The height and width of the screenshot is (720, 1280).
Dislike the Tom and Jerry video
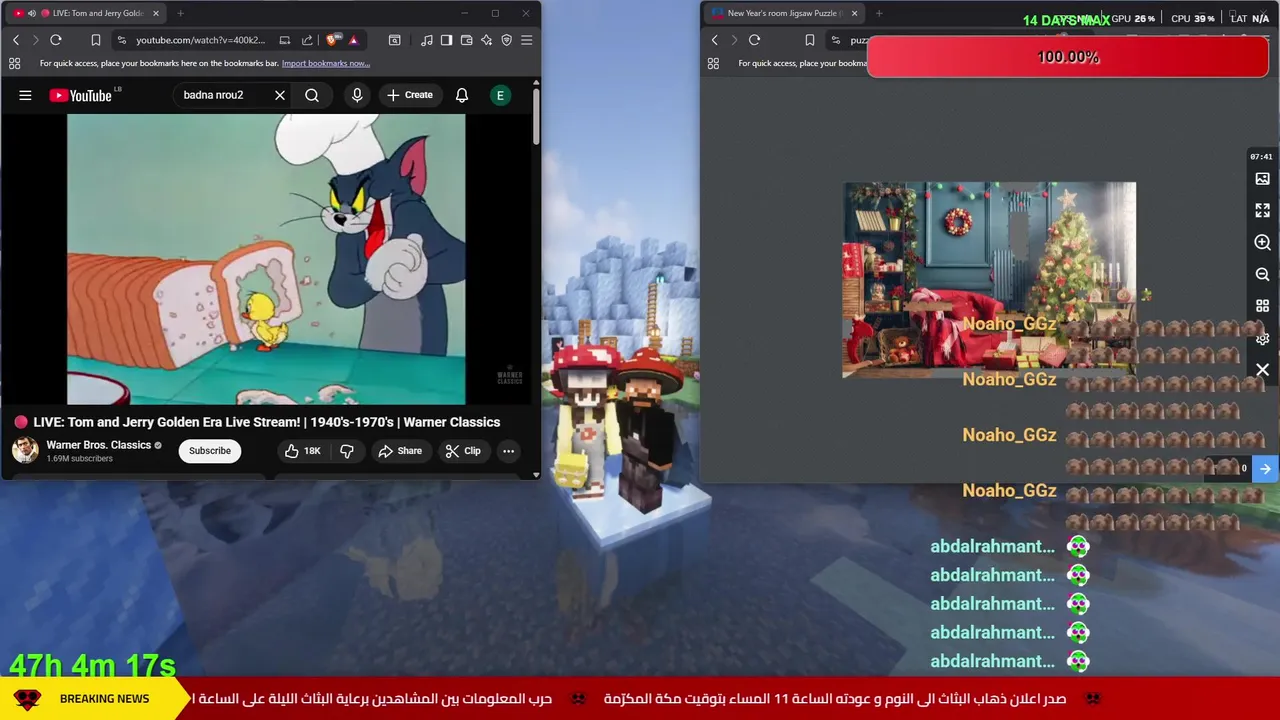pos(346,451)
